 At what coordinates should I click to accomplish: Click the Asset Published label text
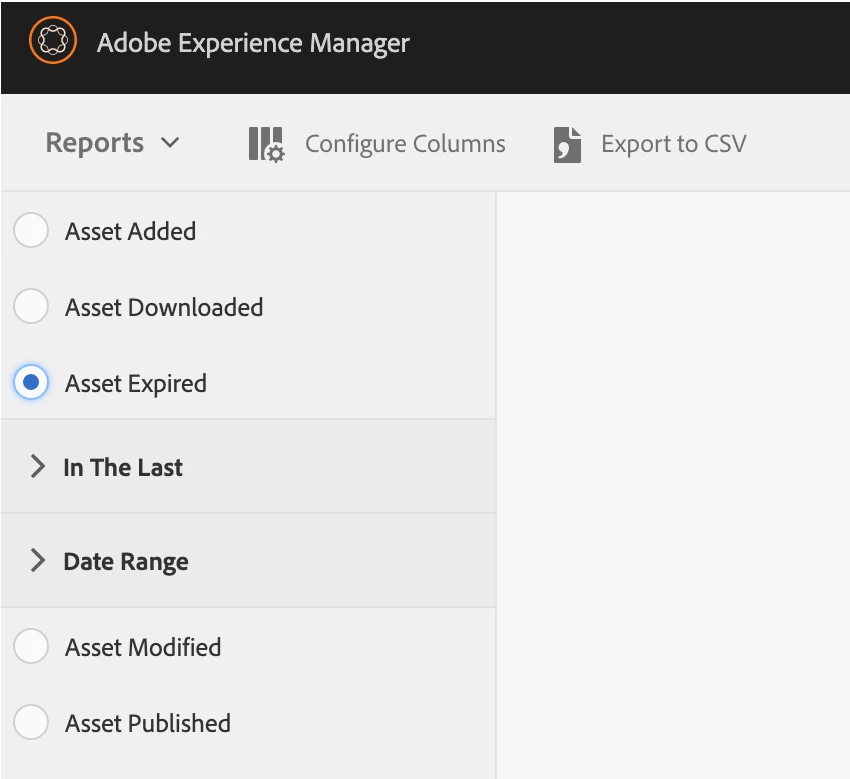(x=147, y=723)
